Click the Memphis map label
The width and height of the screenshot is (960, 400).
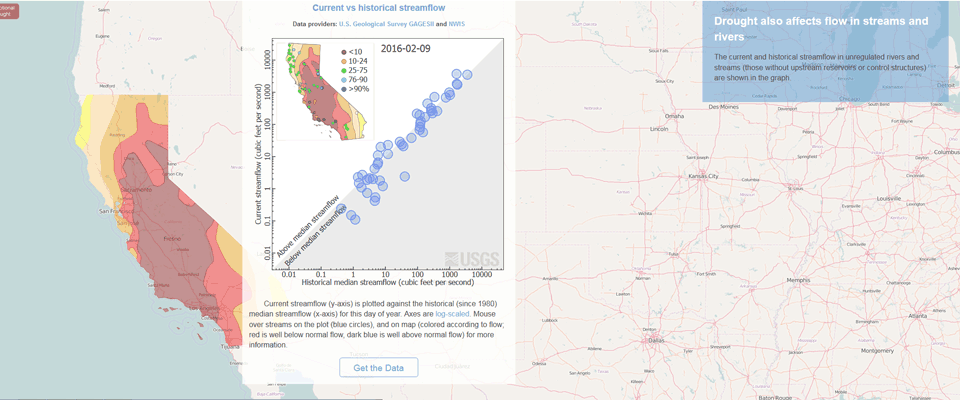click(799, 279)
